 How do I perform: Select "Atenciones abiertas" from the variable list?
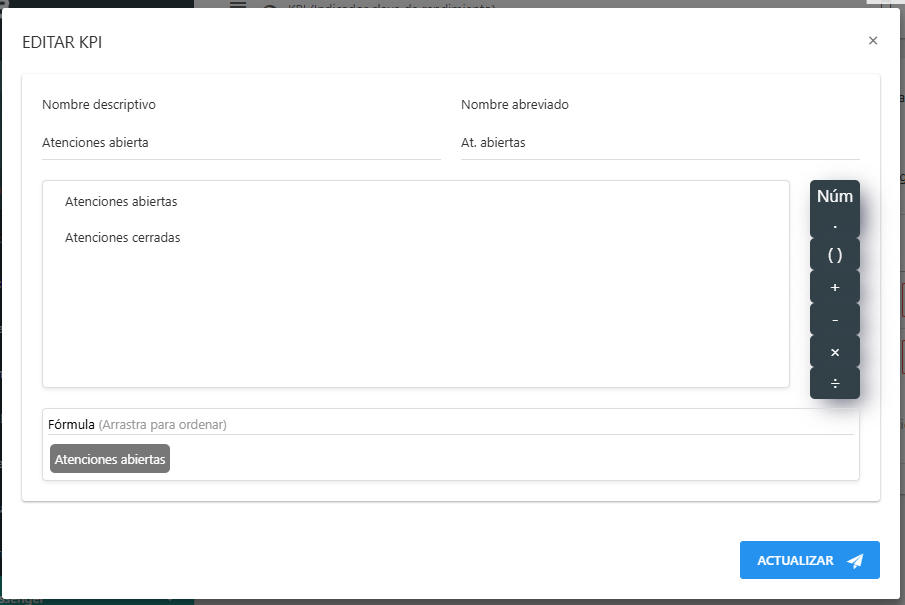click(120, 201)
